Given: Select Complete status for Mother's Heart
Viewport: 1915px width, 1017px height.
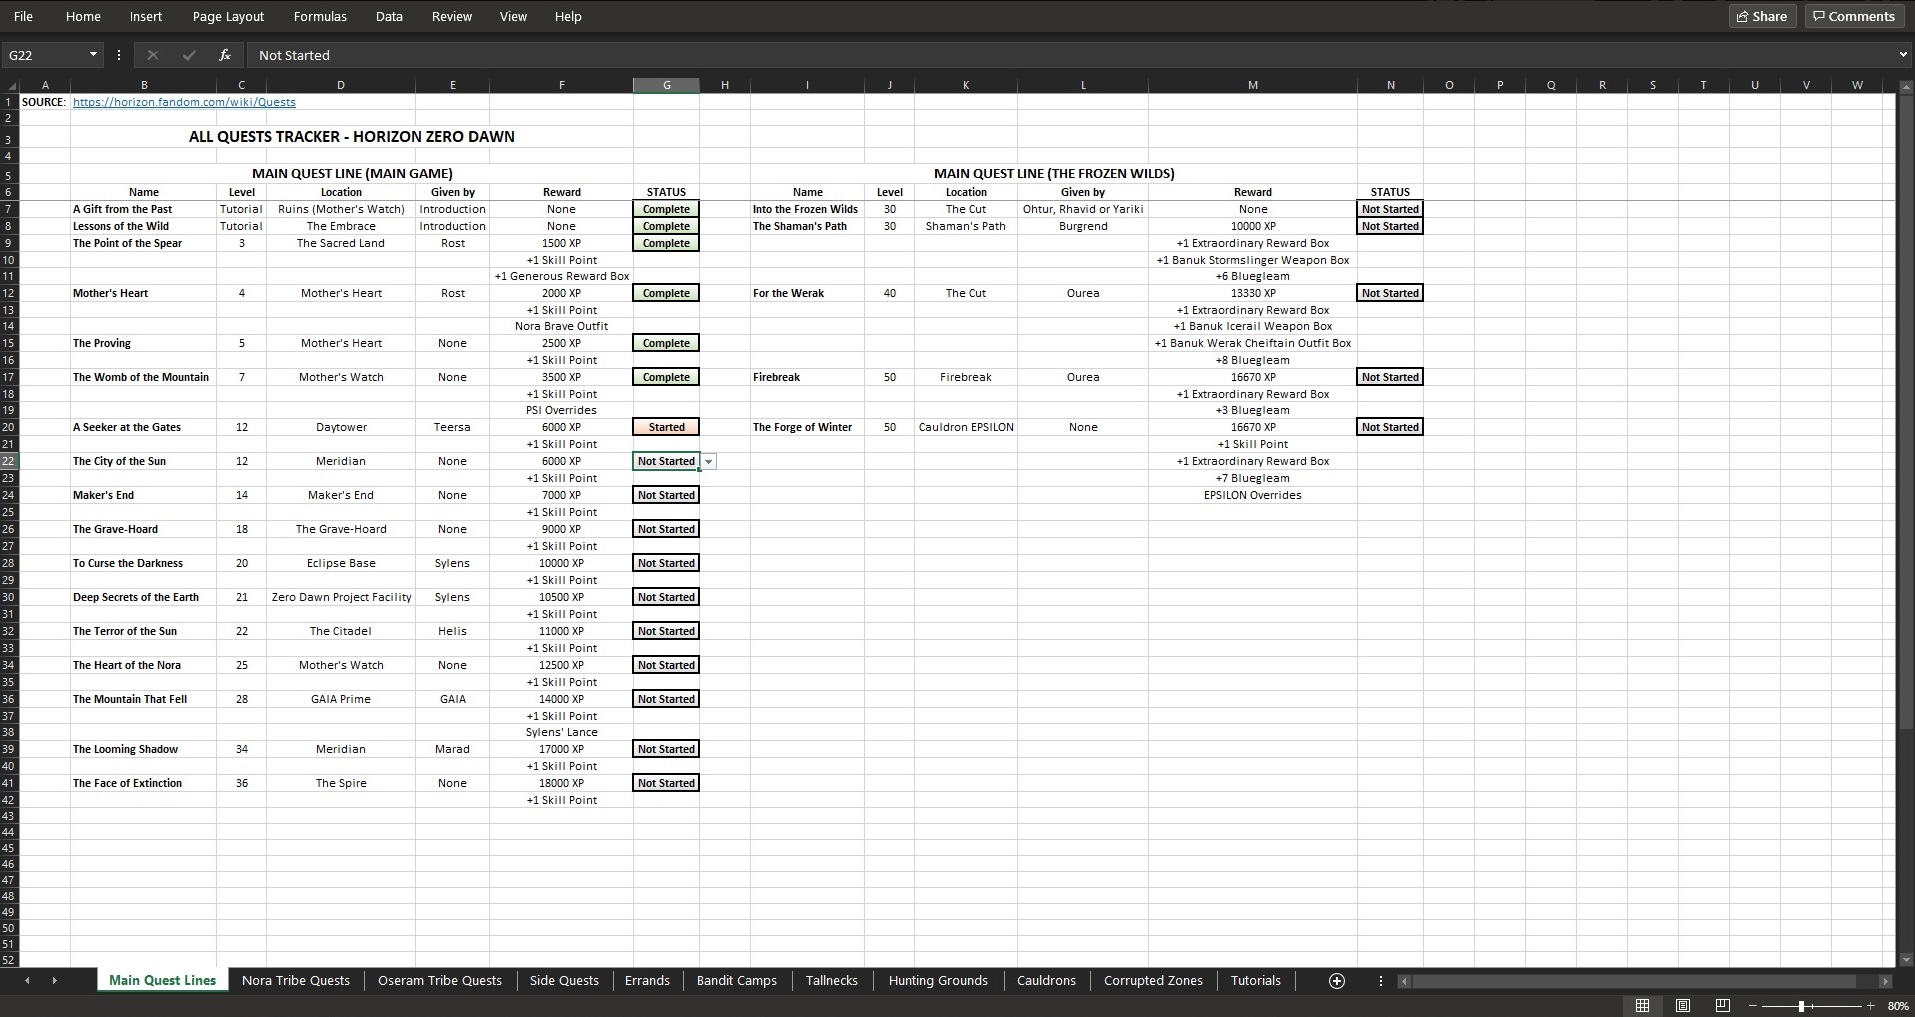Looking at the screenshot, I should [666, 293].
